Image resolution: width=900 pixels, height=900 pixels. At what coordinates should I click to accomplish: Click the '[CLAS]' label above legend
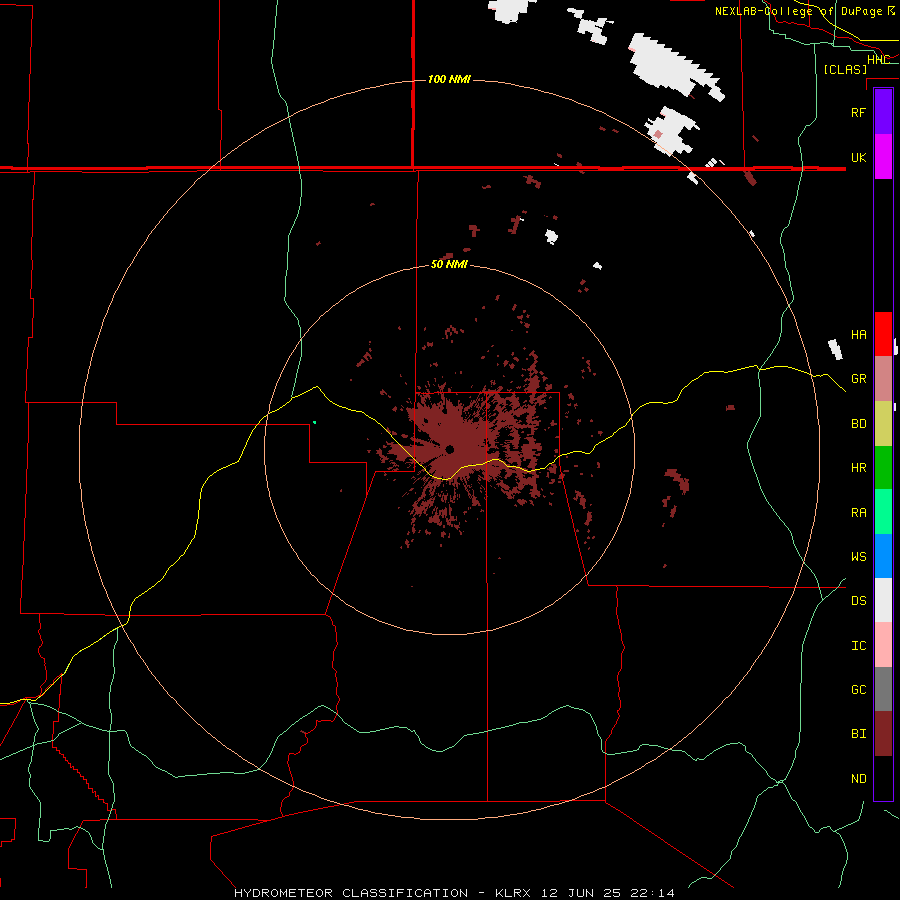pos(845,69)
